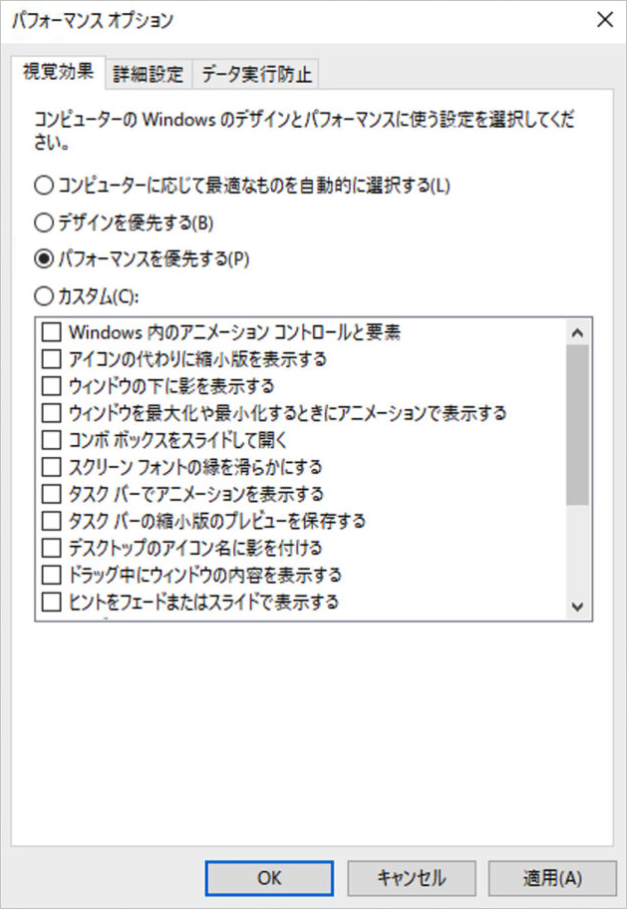This screenshot has width=627, height=909.
Task: Click the list scroll up arrow
Action: tap(576, 332)
